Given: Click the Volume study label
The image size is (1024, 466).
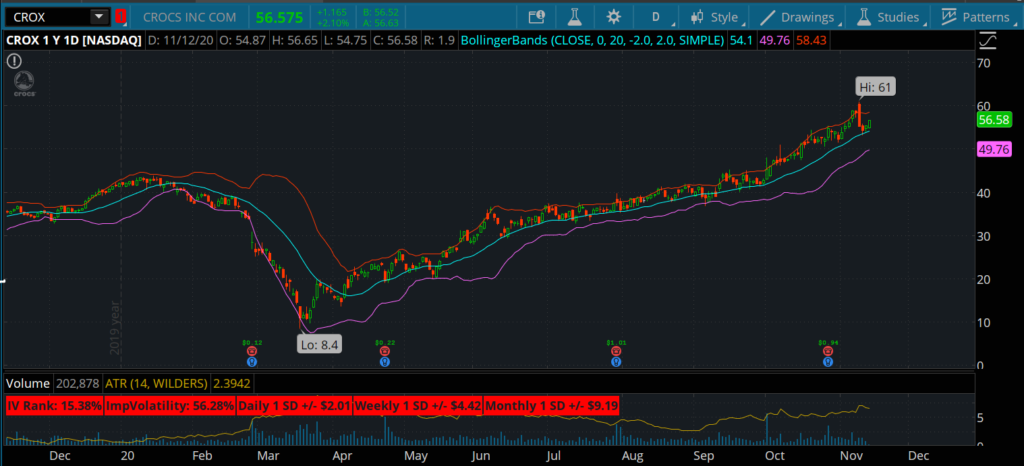Looking at the screenshot, I should [x=28, y=384].
